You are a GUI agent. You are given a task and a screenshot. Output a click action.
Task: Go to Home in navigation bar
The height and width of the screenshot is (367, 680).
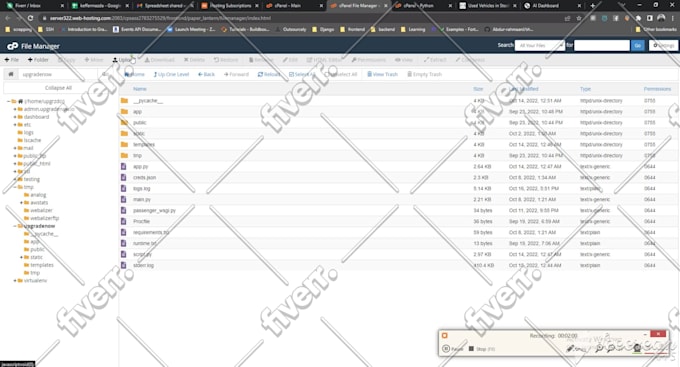[x=135, y=75]
